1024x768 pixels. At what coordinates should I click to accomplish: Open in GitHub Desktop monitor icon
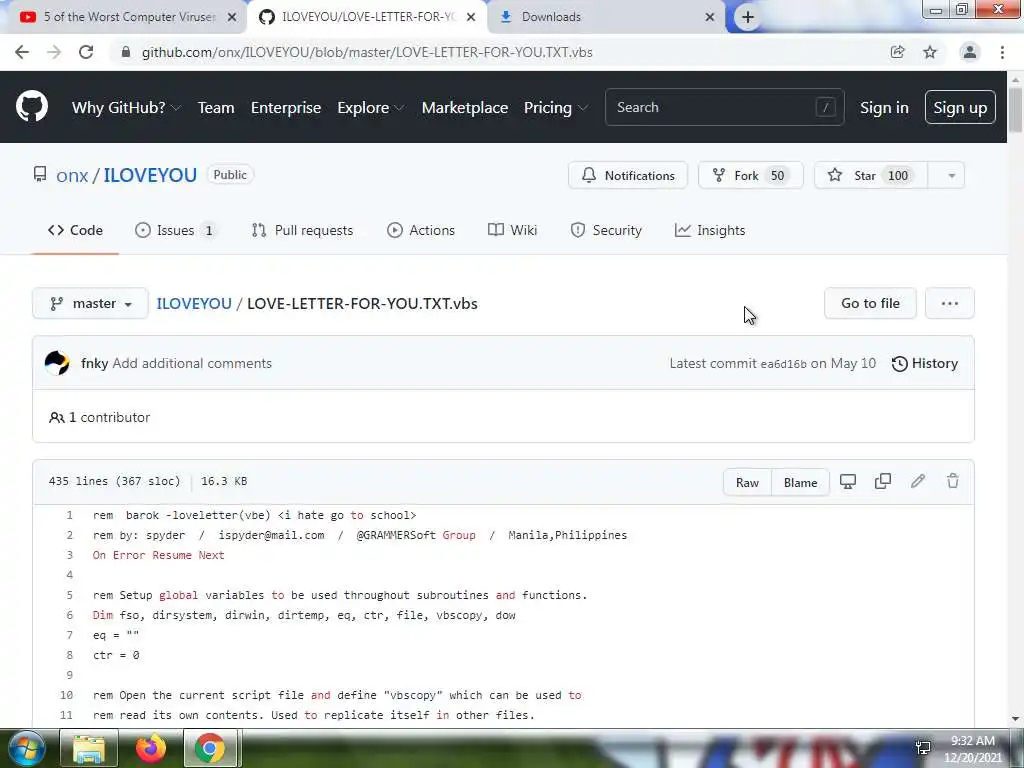pyautogui.click(x=848, y=482)
